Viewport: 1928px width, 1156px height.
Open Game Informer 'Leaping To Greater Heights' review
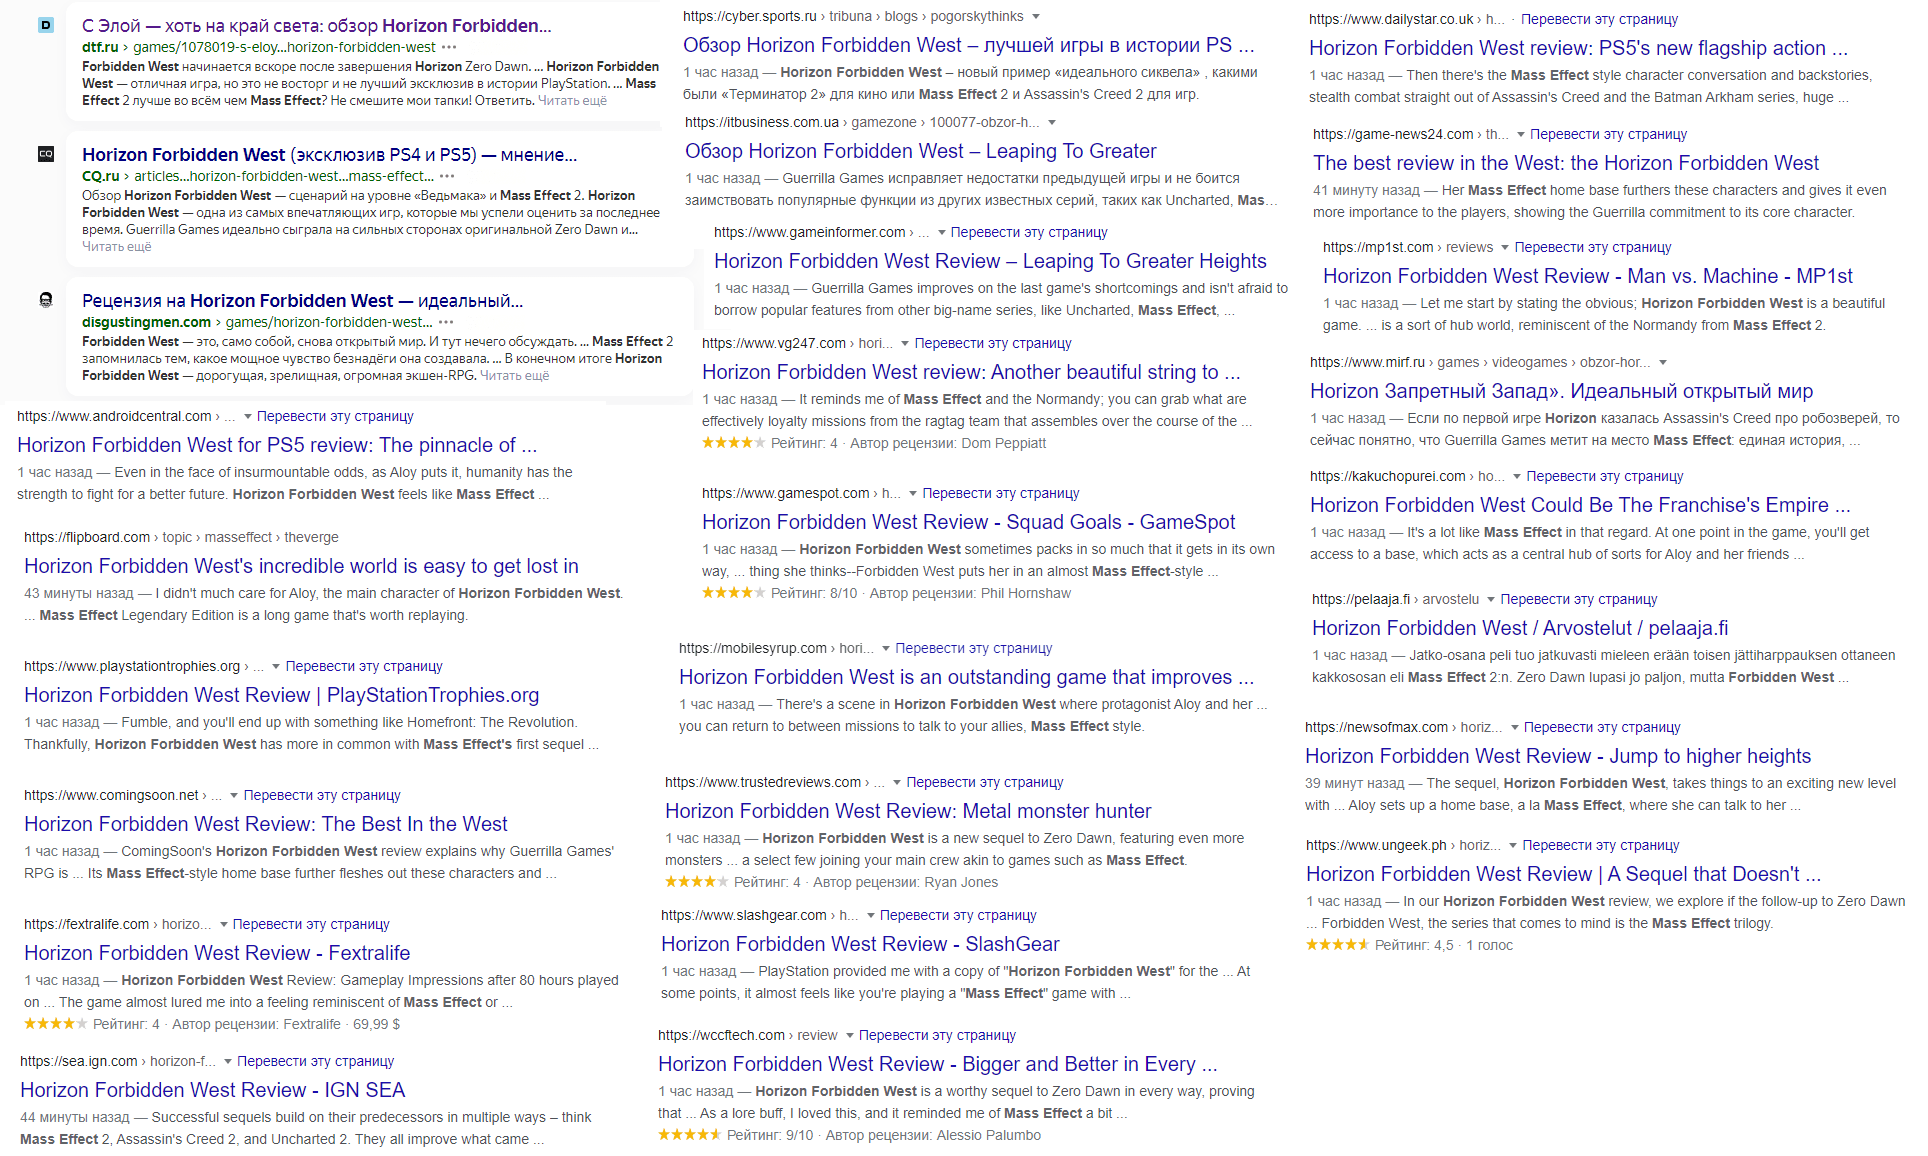coord(990,261)
